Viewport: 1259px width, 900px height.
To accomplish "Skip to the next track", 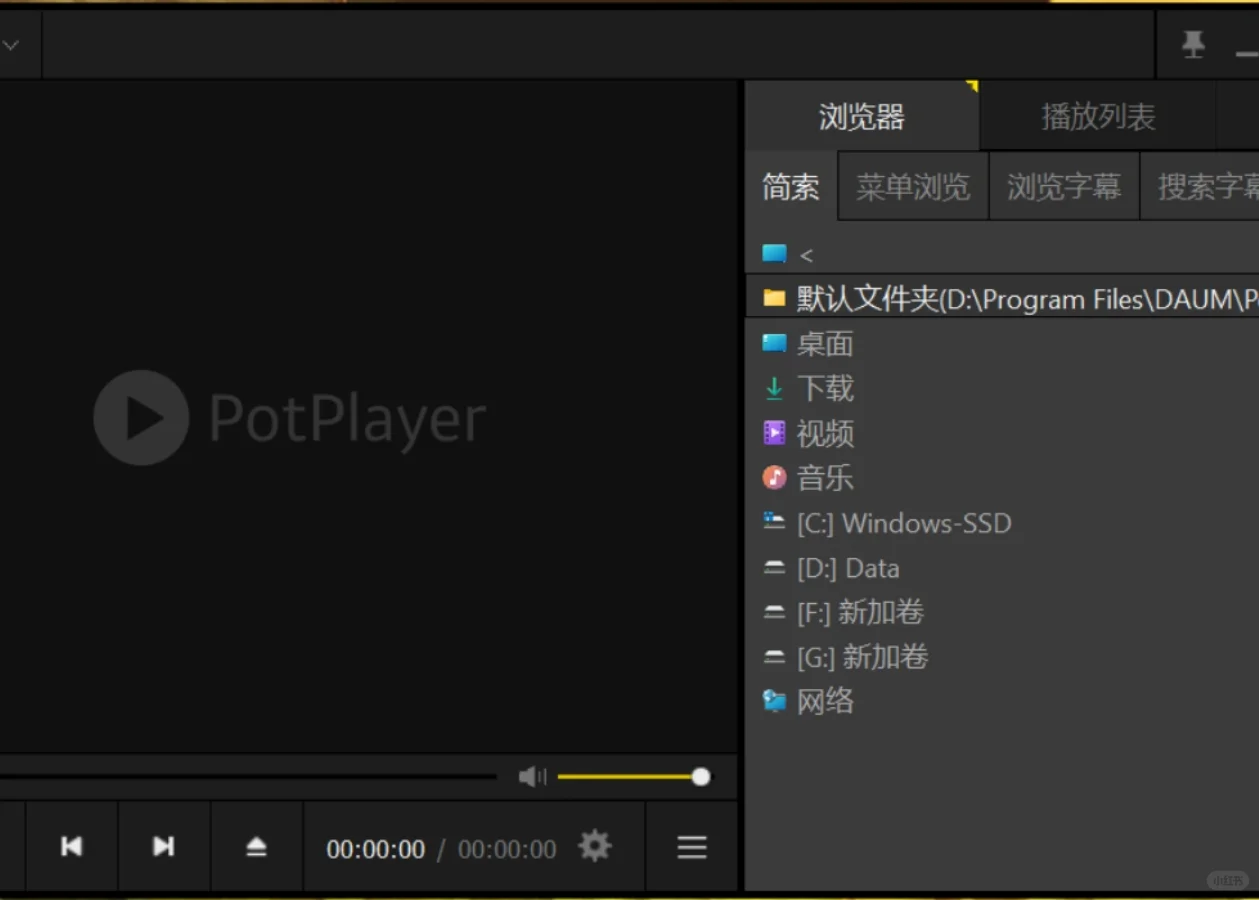I will pos(163,846).
